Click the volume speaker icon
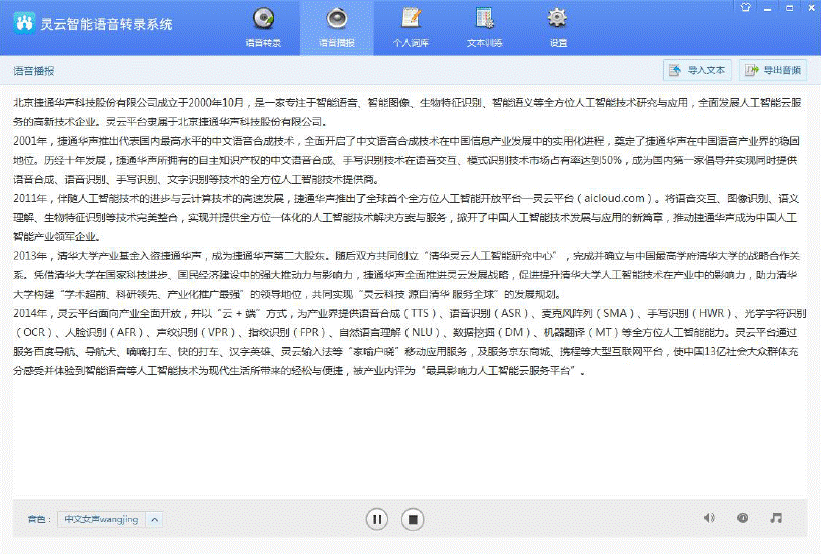Image resolution: width=821 pixels, height=554 pixels. click(x=709, y=518)
